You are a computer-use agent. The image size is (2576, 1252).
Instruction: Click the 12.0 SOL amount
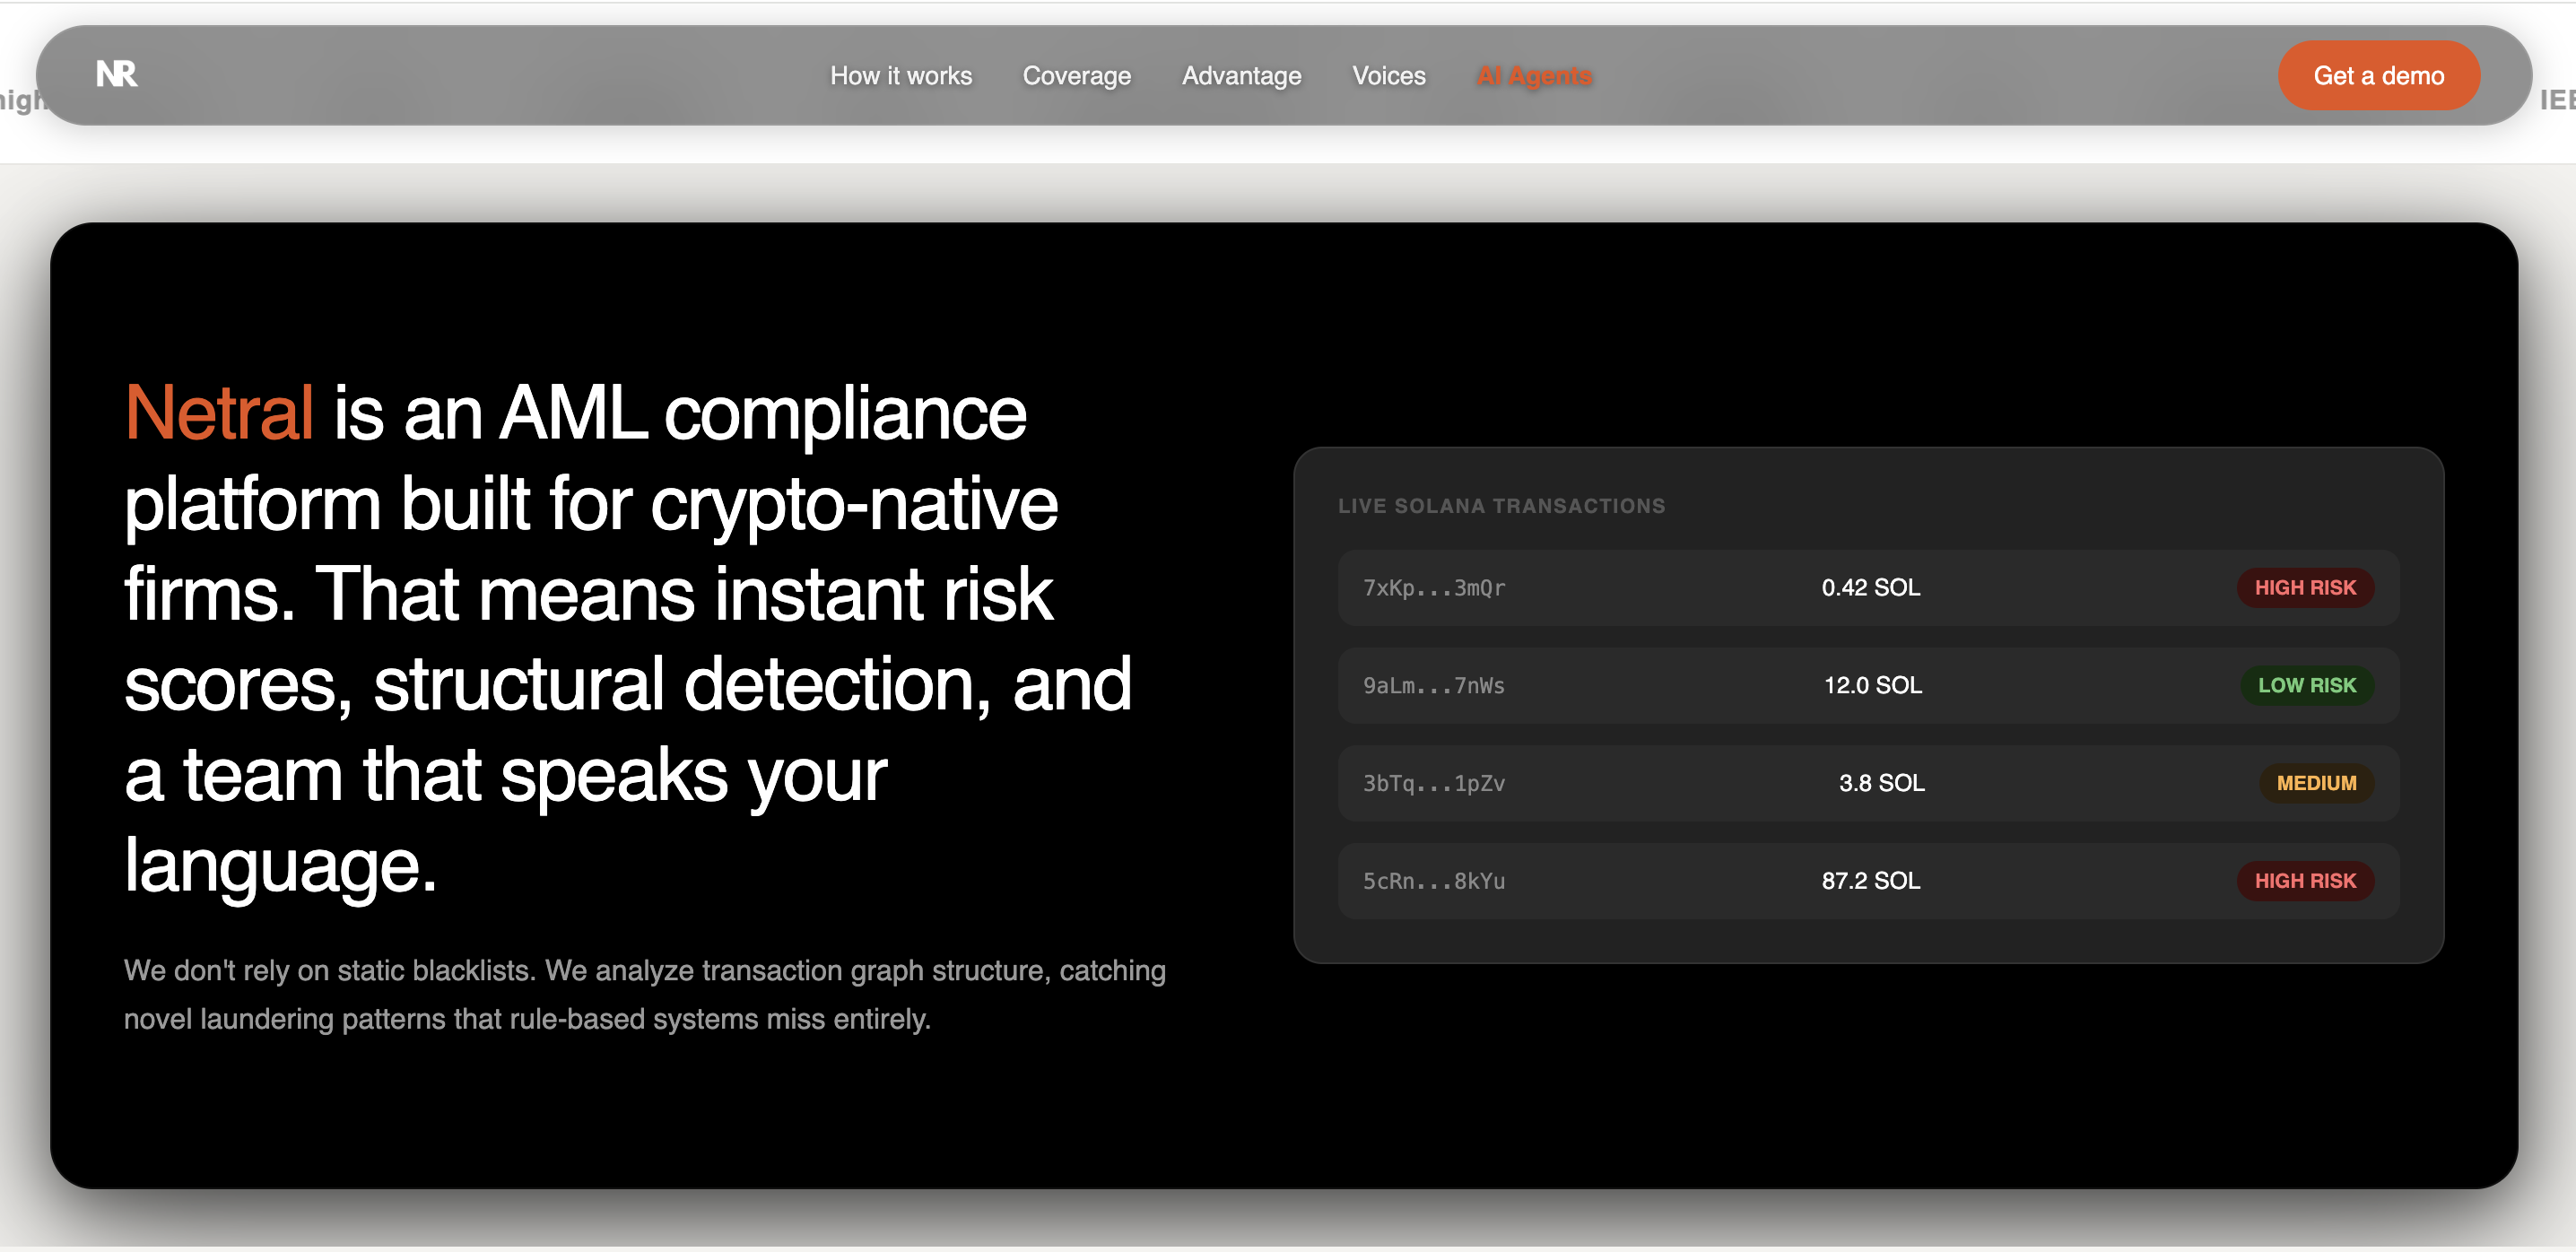click(x=1872, y=686)
